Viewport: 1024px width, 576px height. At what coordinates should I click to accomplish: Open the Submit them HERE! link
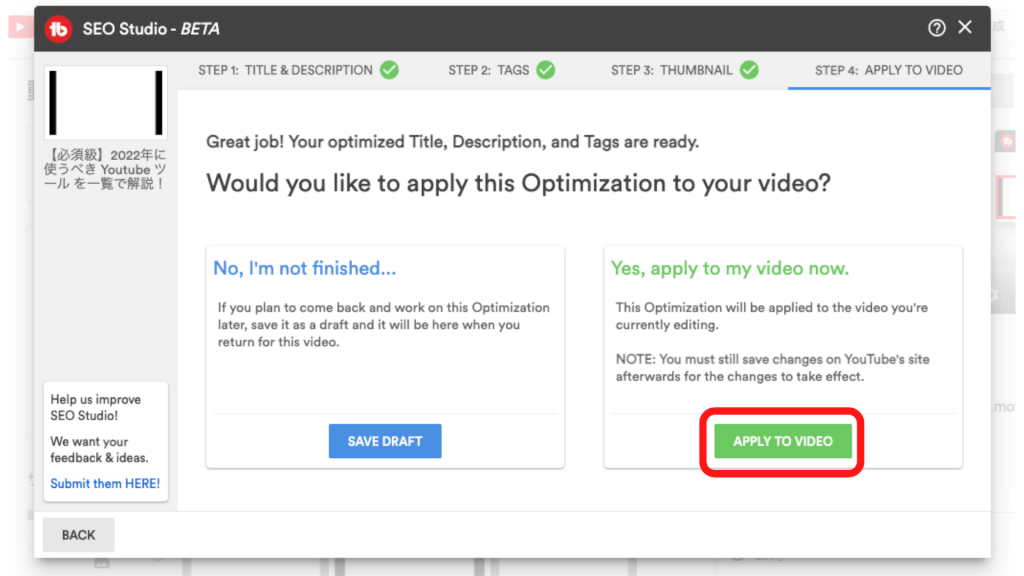[x=105, y=483]
